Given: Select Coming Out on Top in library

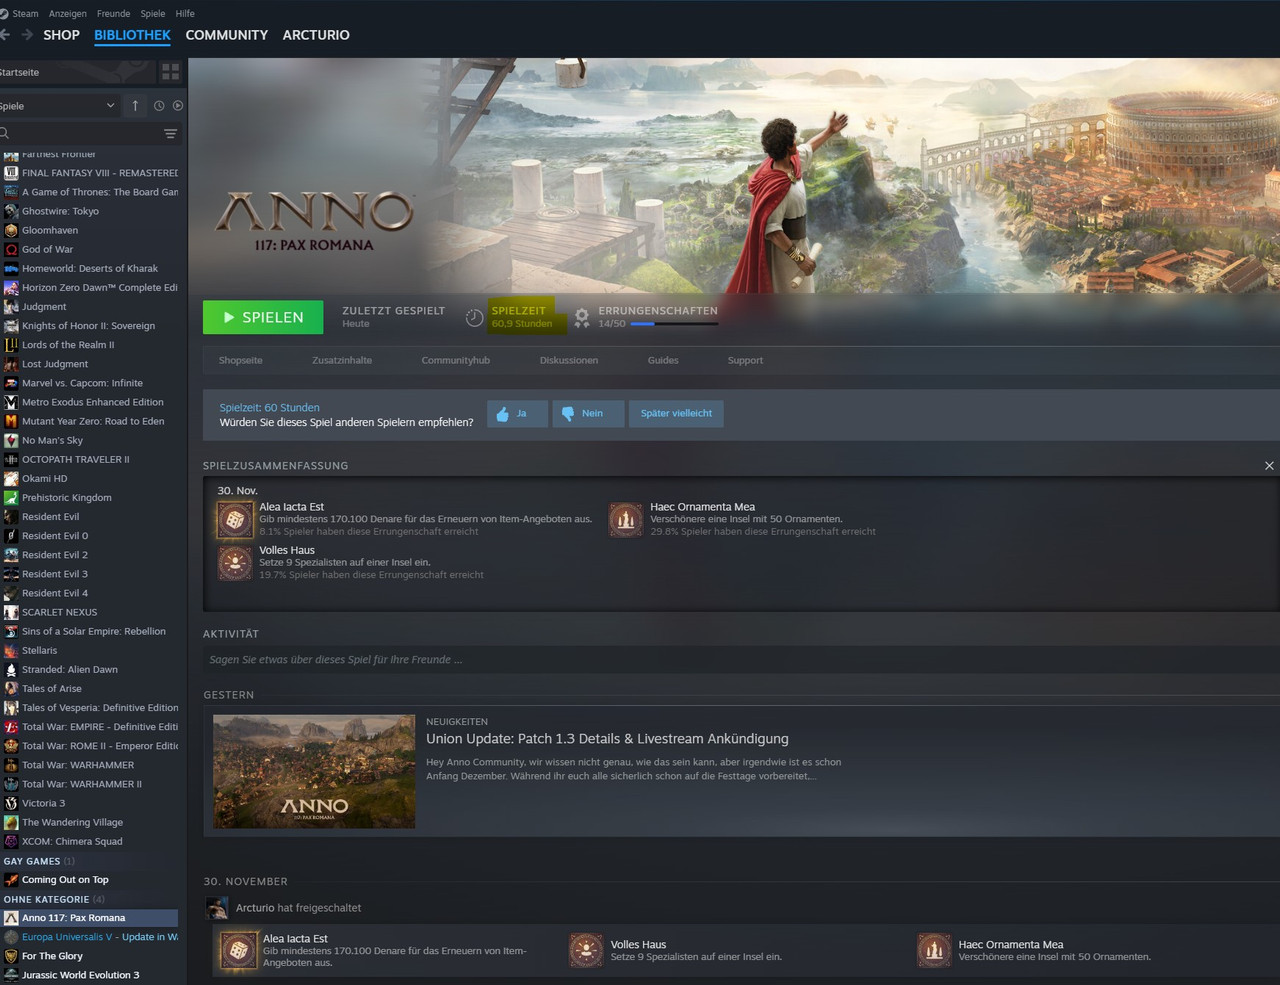Looking at the screenshot, I should pyautogui.click(x=89, y=880).
